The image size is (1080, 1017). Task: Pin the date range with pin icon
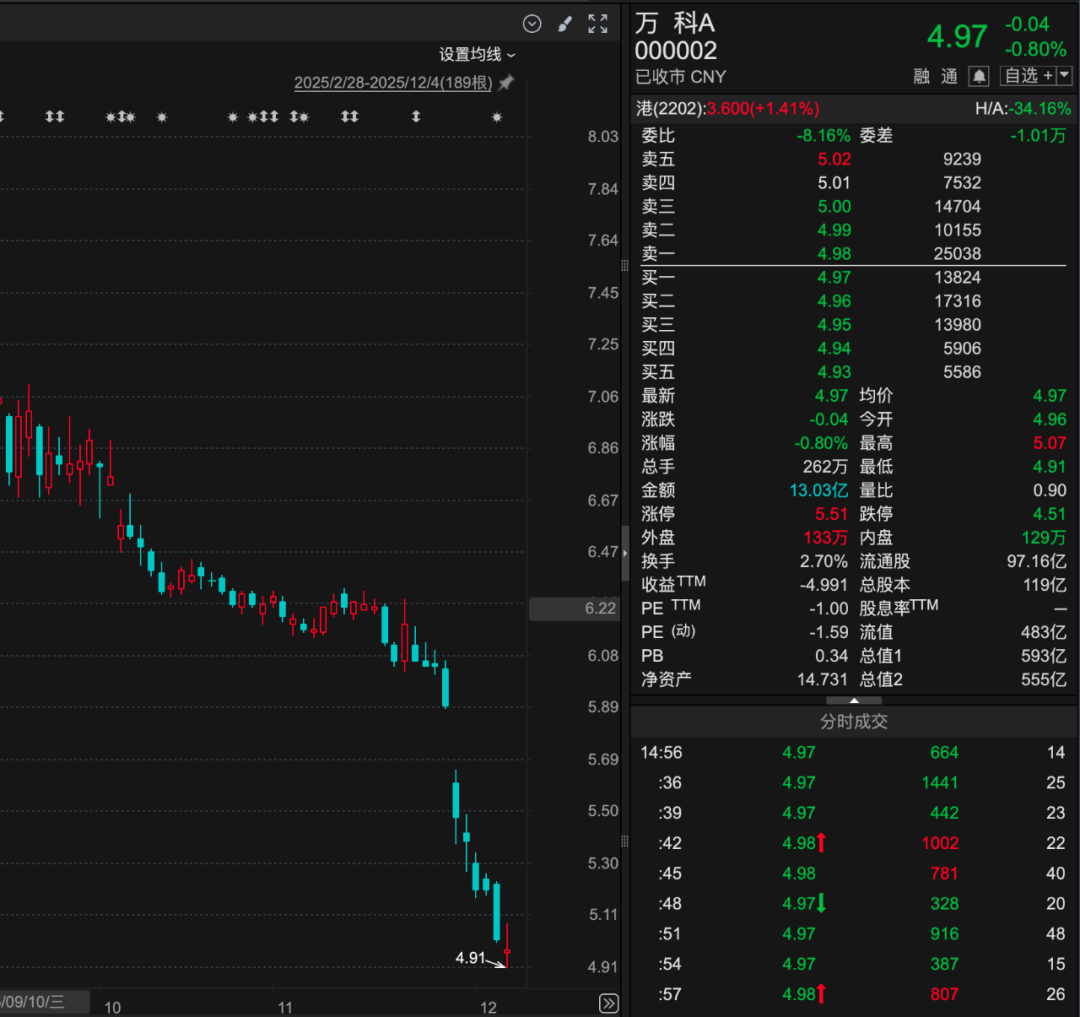click(x=506, y=83)
